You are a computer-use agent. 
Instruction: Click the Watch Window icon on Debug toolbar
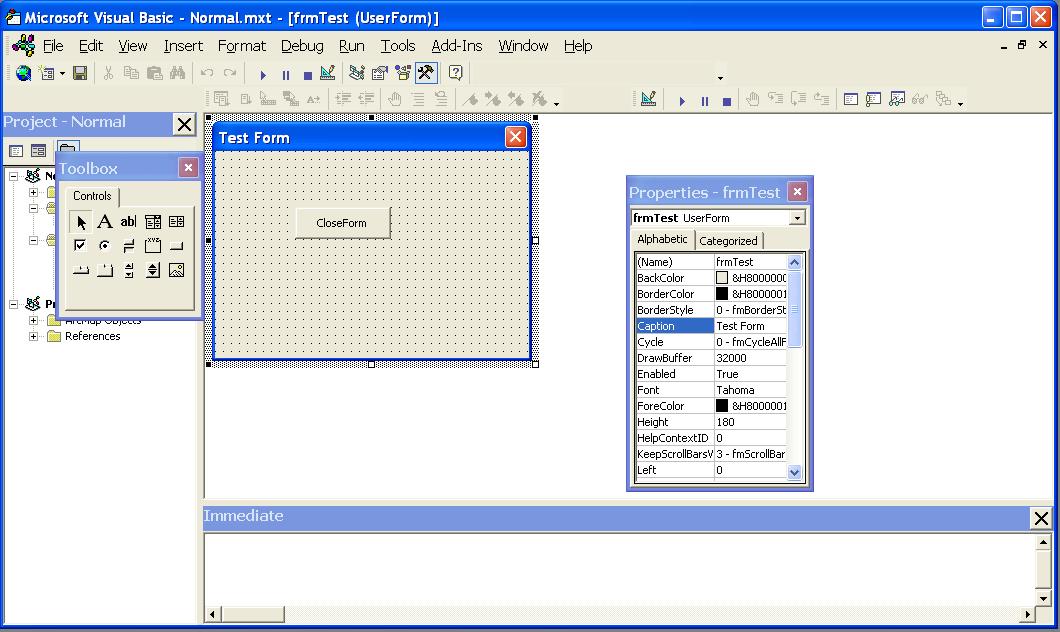(896, 100)
